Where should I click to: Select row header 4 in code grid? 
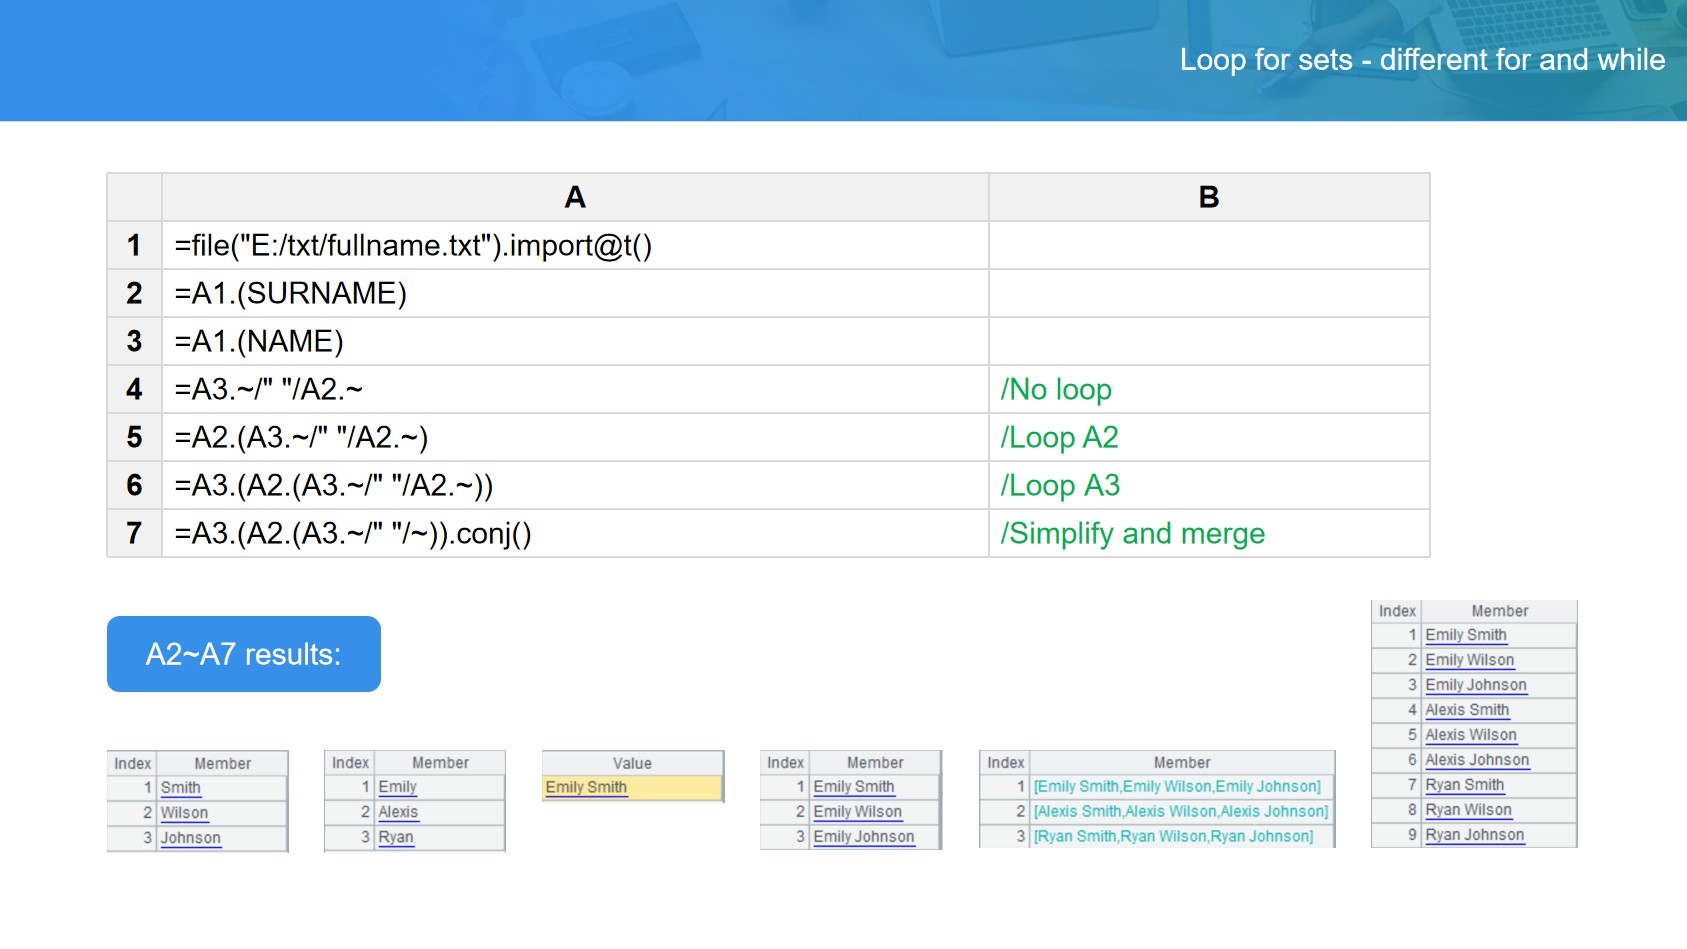pyautogui.click(x=134, y=390)
